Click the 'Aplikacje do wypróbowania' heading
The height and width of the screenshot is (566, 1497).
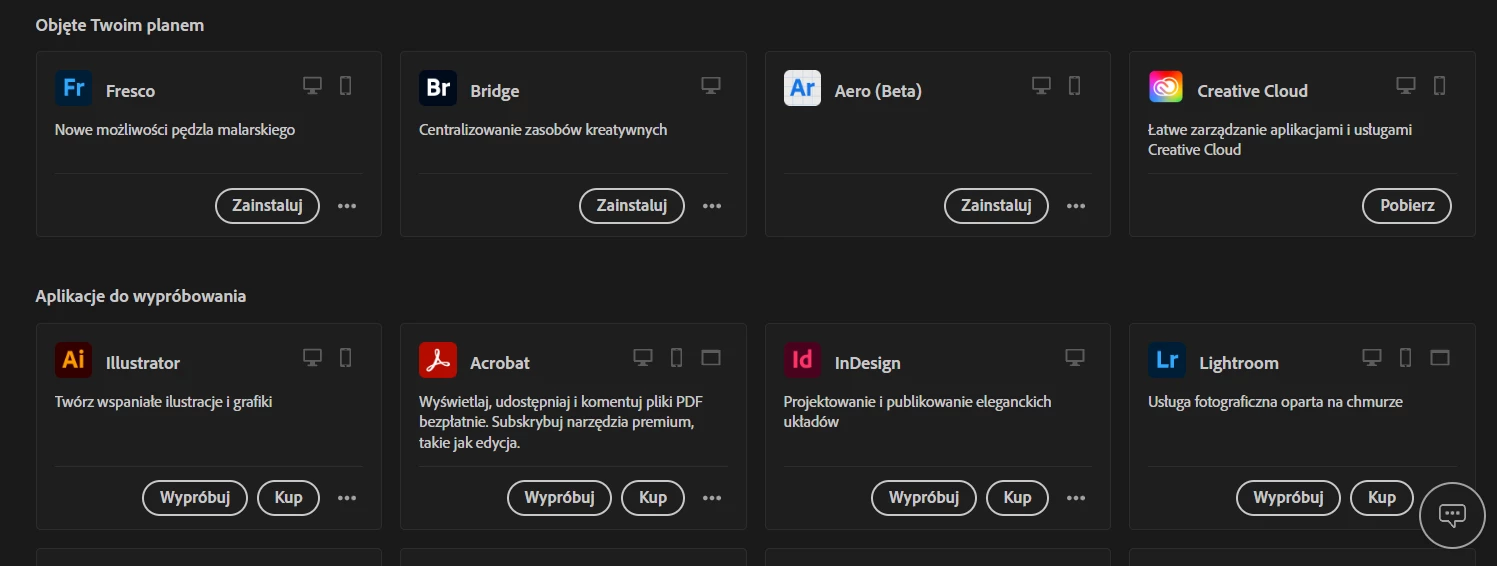click(x=141, y=296)
